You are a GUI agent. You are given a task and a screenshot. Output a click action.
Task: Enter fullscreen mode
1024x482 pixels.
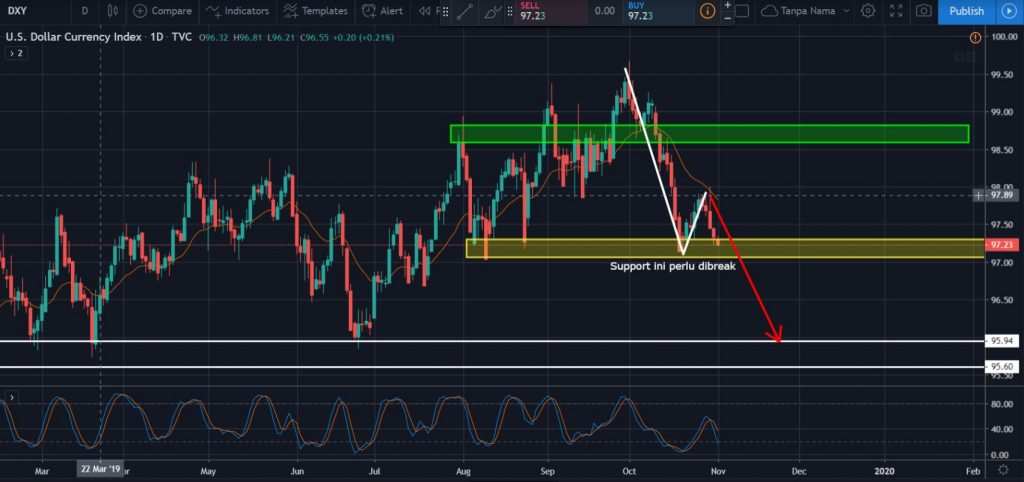coord(896,11)
